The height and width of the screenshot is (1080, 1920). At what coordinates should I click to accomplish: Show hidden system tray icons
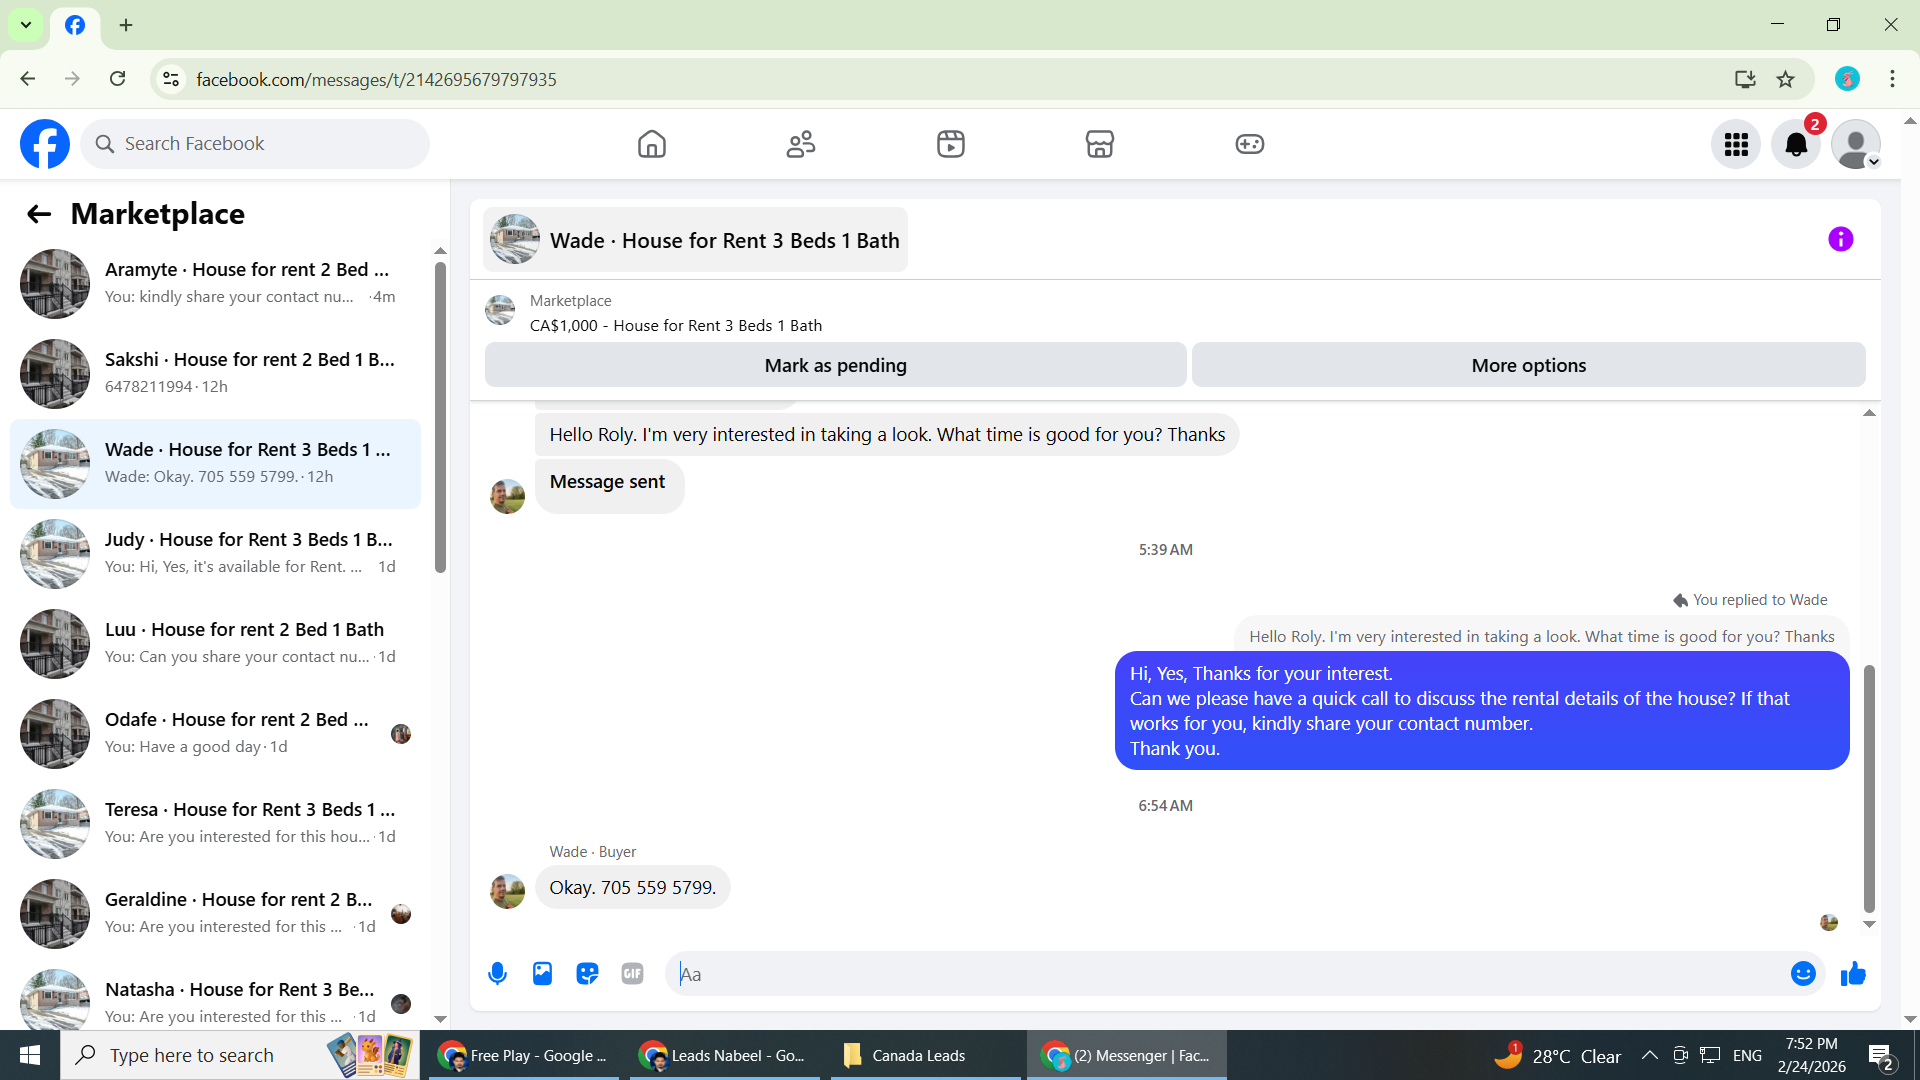click(1650, 1056)
